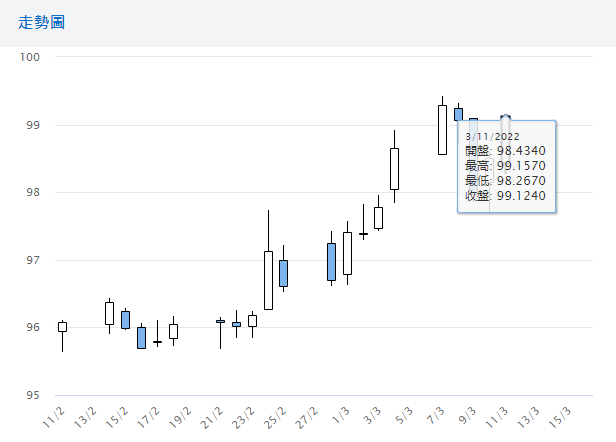Screen dimensions: 616x442
Task: Select the white candlestick for 11/2
Action: coord(62,327)
